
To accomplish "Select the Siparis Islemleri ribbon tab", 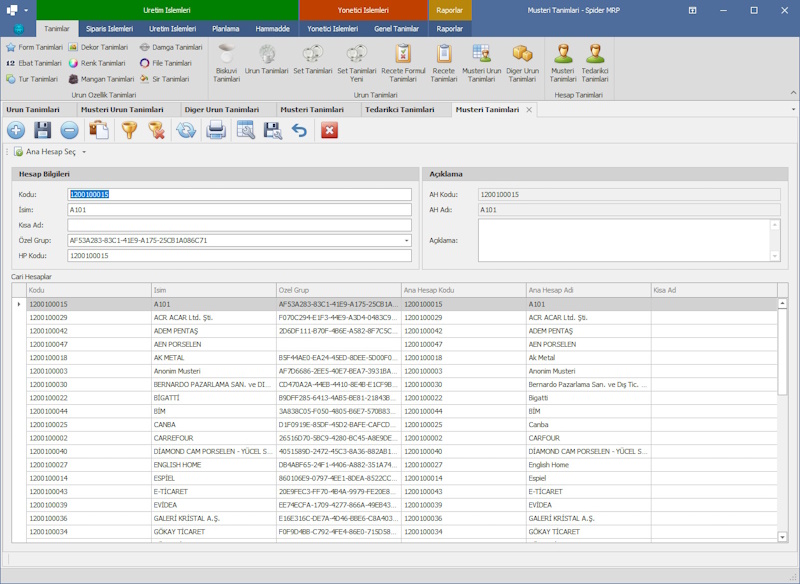I will click(110, 29).
